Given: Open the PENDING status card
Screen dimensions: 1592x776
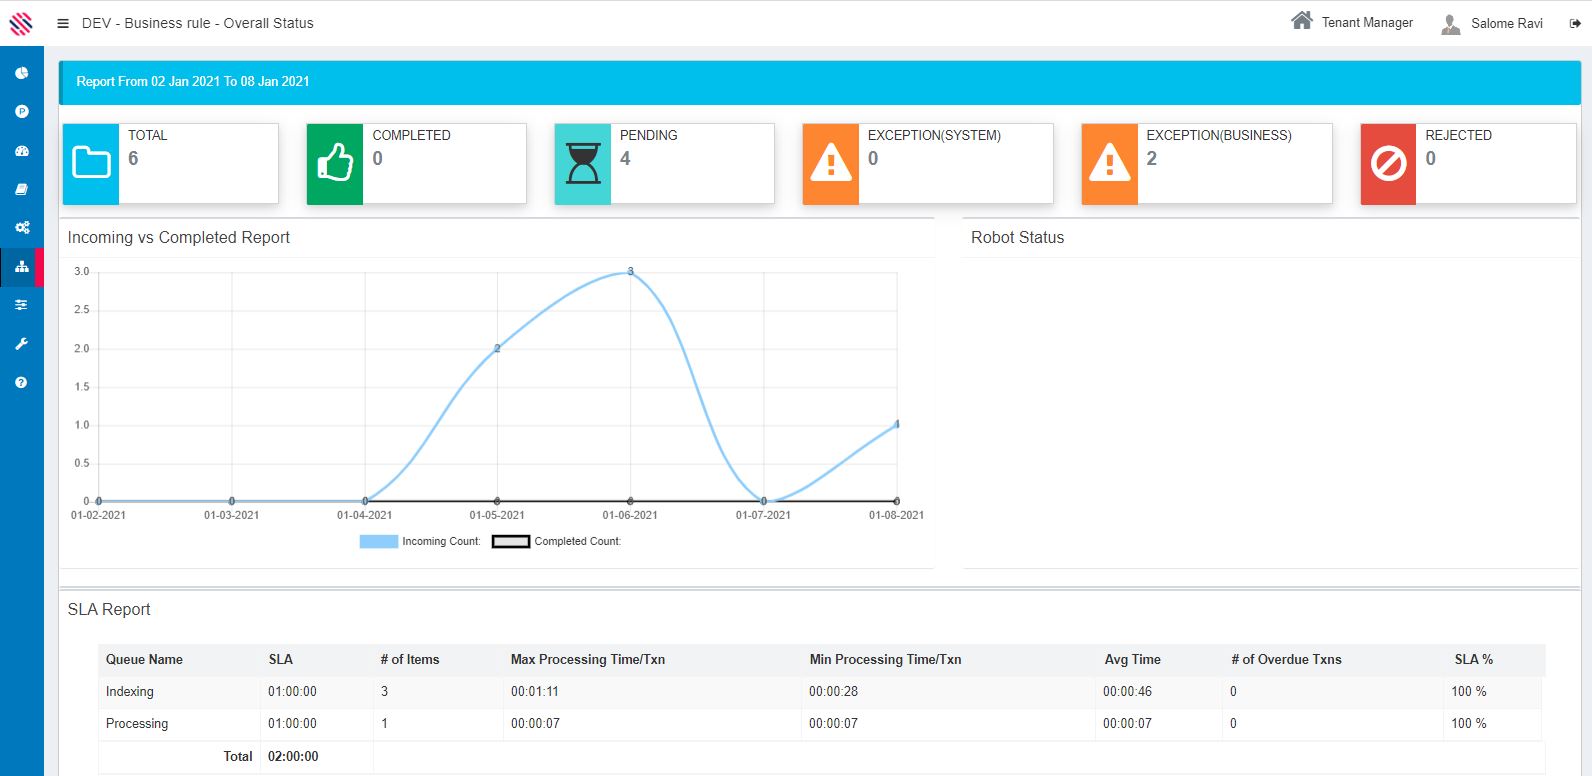Looking at the screenshot, I should point(664,164).
